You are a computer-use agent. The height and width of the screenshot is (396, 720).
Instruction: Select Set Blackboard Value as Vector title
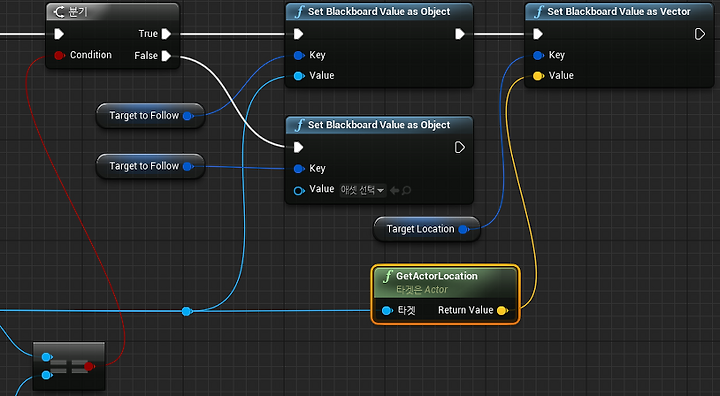pyautogui.click(x=619, y=11)
